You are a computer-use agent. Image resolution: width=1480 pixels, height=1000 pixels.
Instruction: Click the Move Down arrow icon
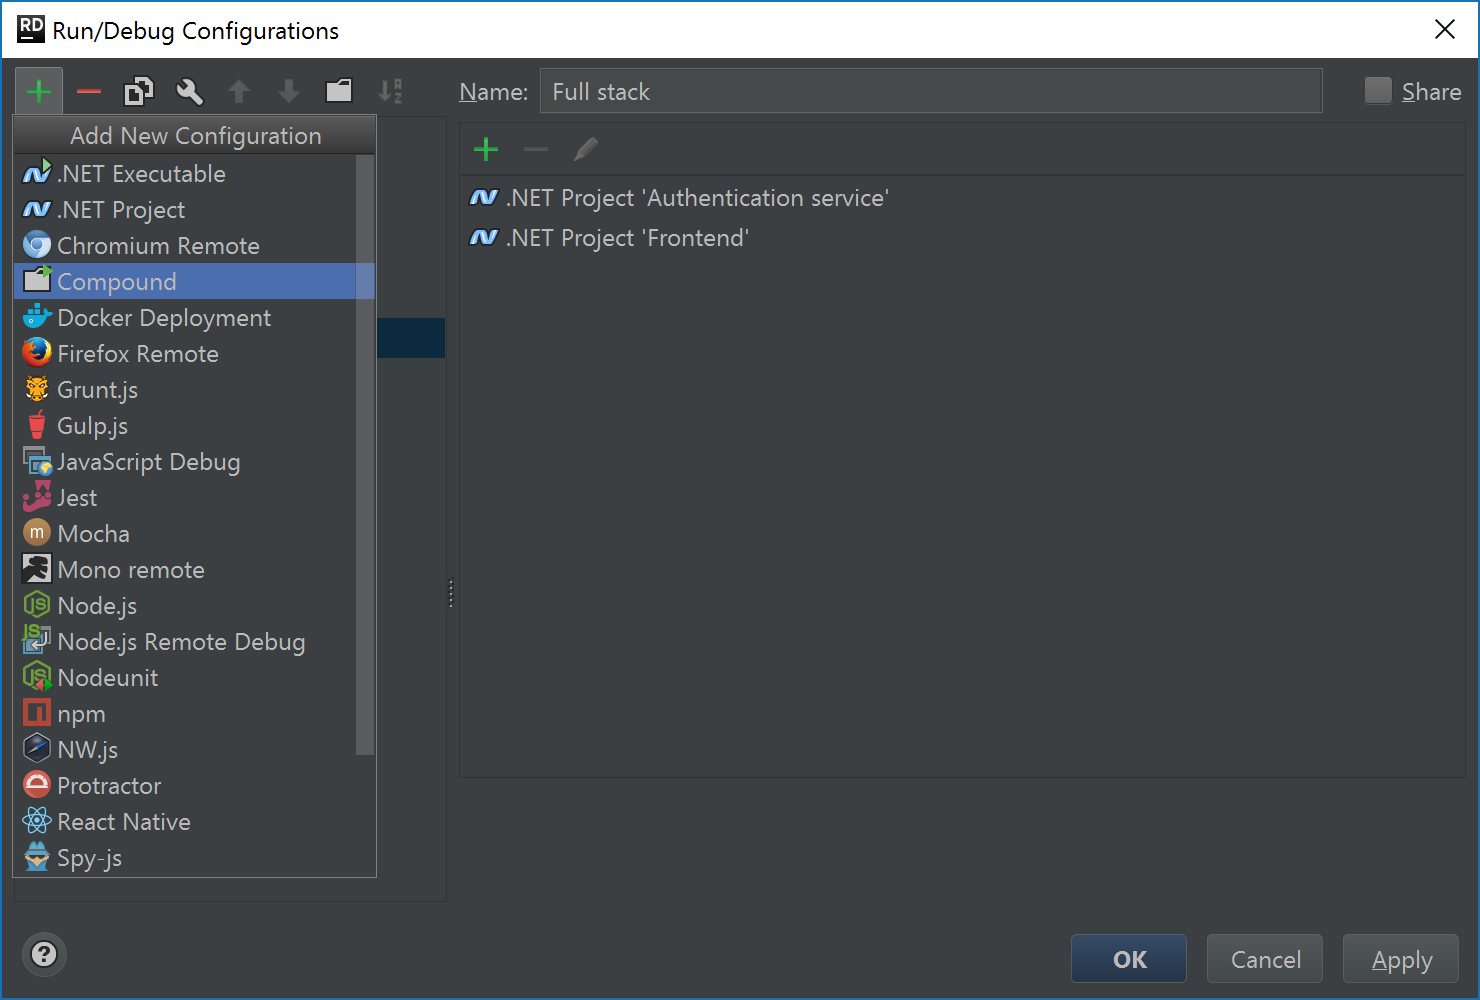point(289,92)
